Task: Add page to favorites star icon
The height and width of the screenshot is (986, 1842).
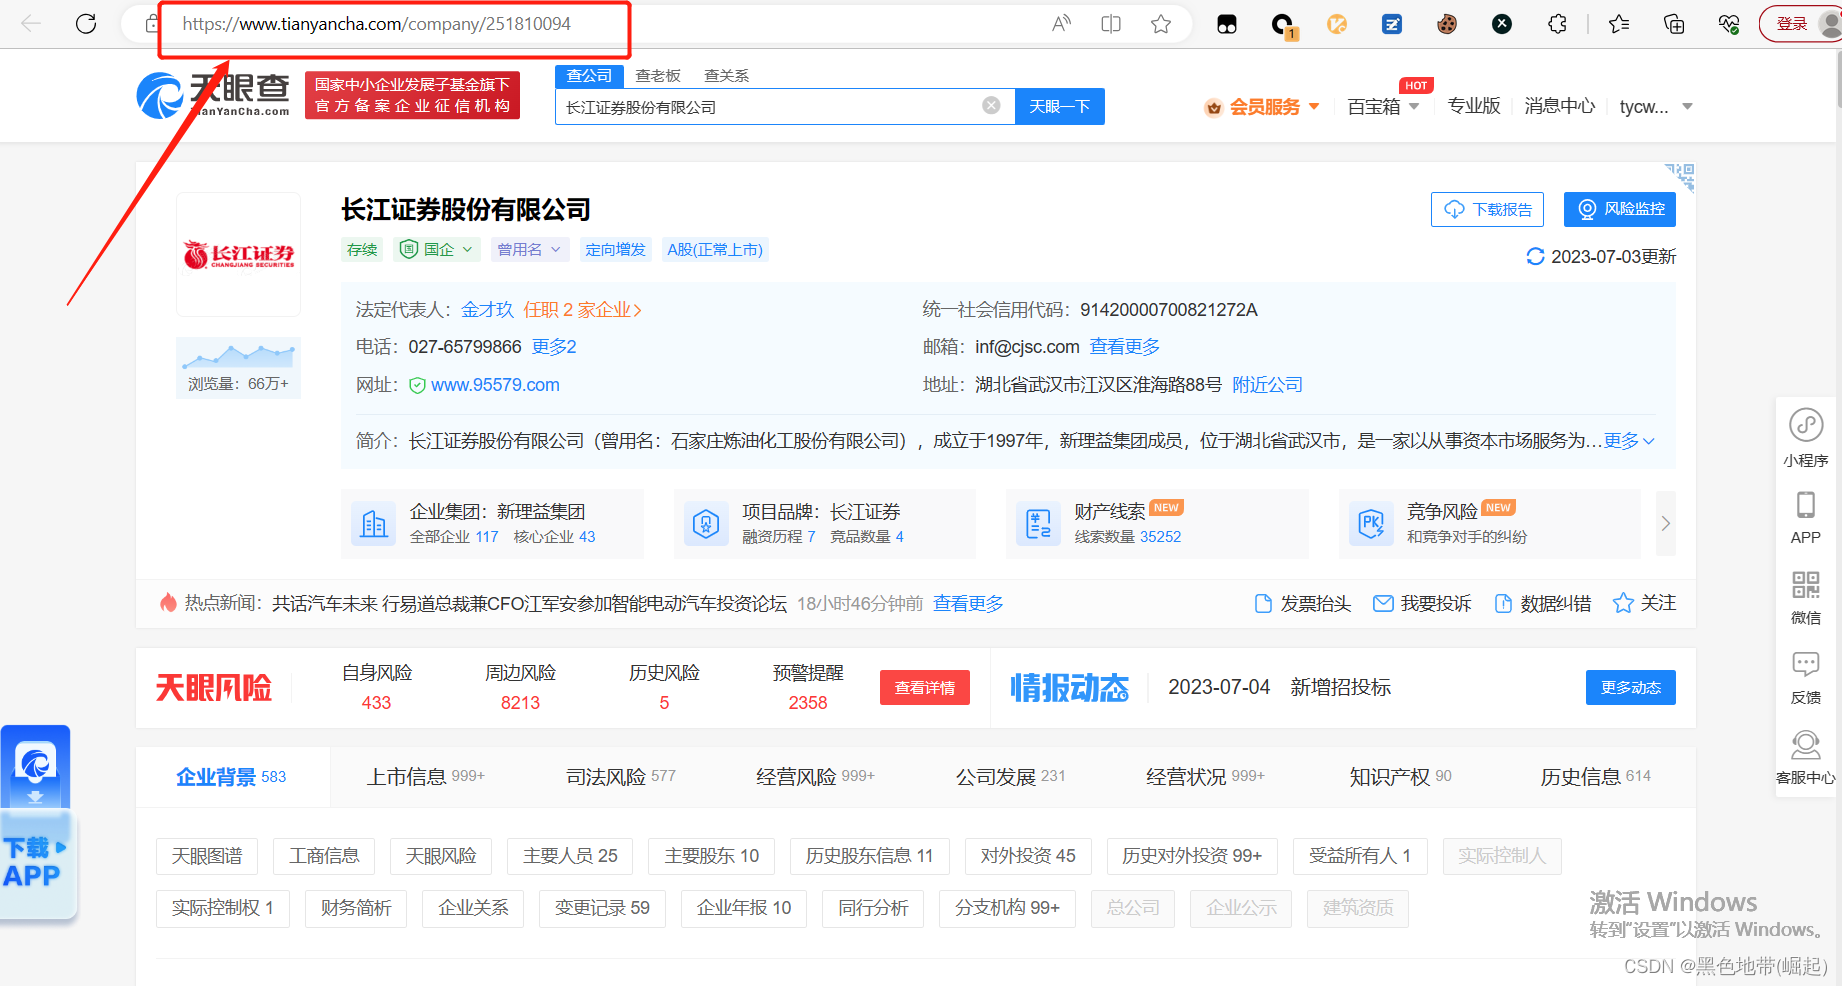Action: click(x=1161, y=24)
